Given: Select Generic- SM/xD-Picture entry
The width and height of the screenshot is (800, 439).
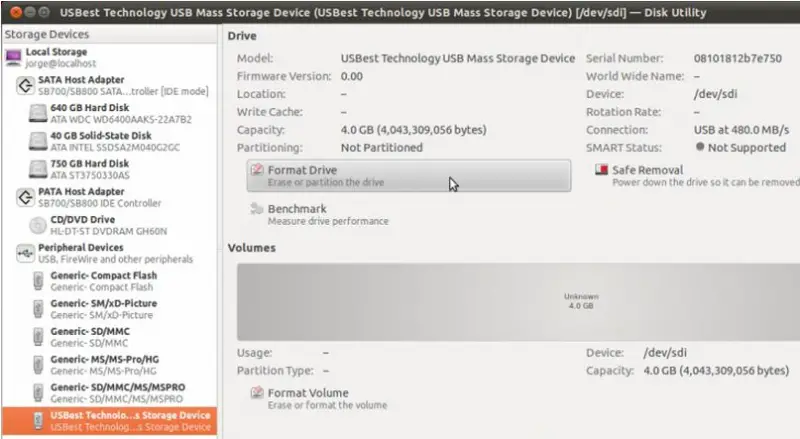Looking at the screenshot, I should [x=109, y=309].
